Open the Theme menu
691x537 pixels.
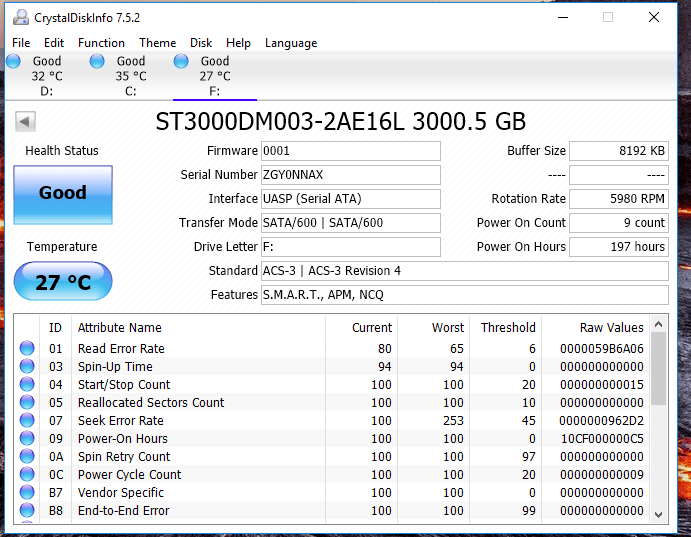[x=157, y=43]
